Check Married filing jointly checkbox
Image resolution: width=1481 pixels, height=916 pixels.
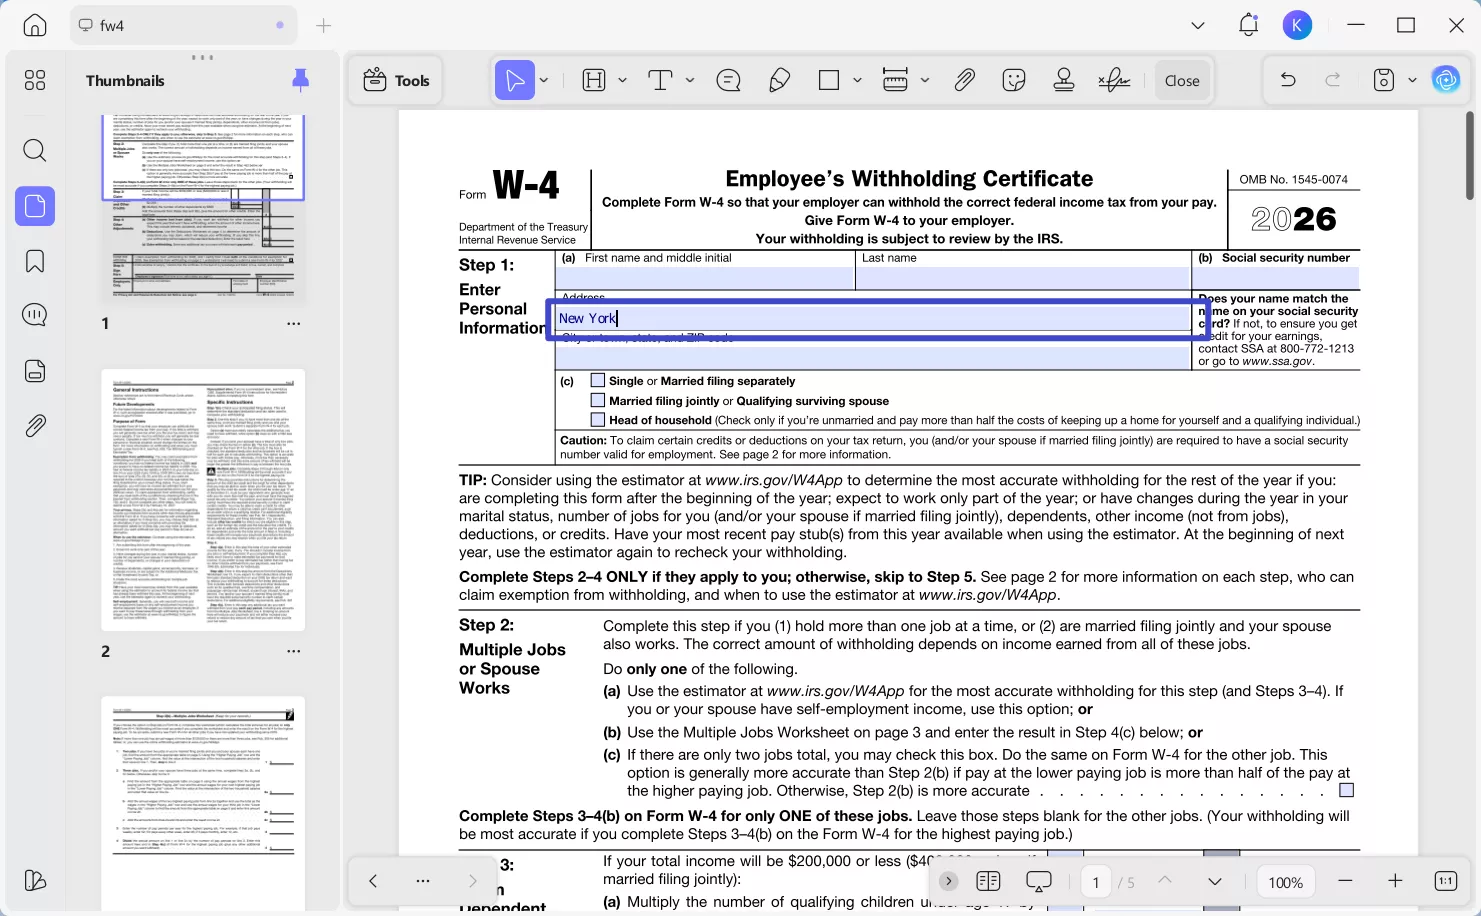click(x=598, y=400)
